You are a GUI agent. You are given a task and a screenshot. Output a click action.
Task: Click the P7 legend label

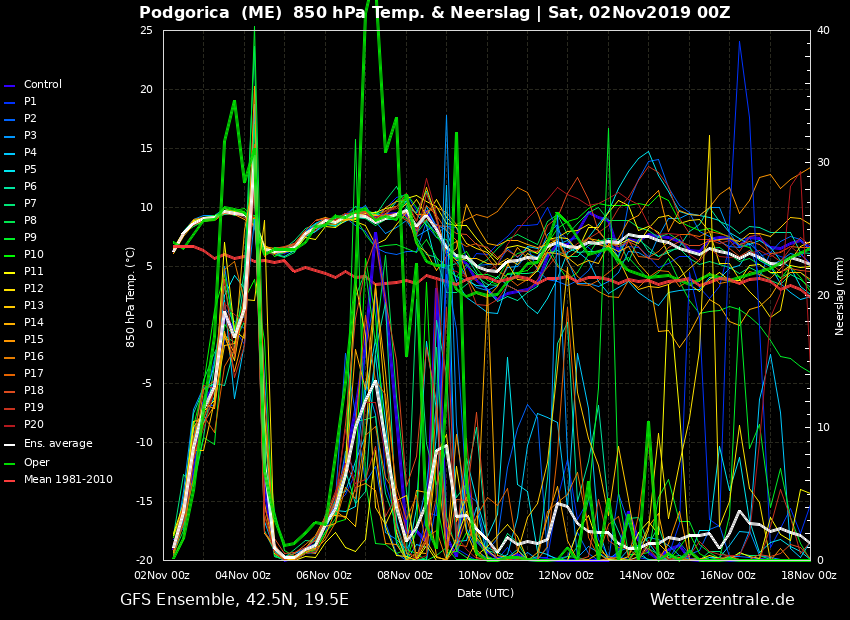pyautogui.click(x=30, y=203)
